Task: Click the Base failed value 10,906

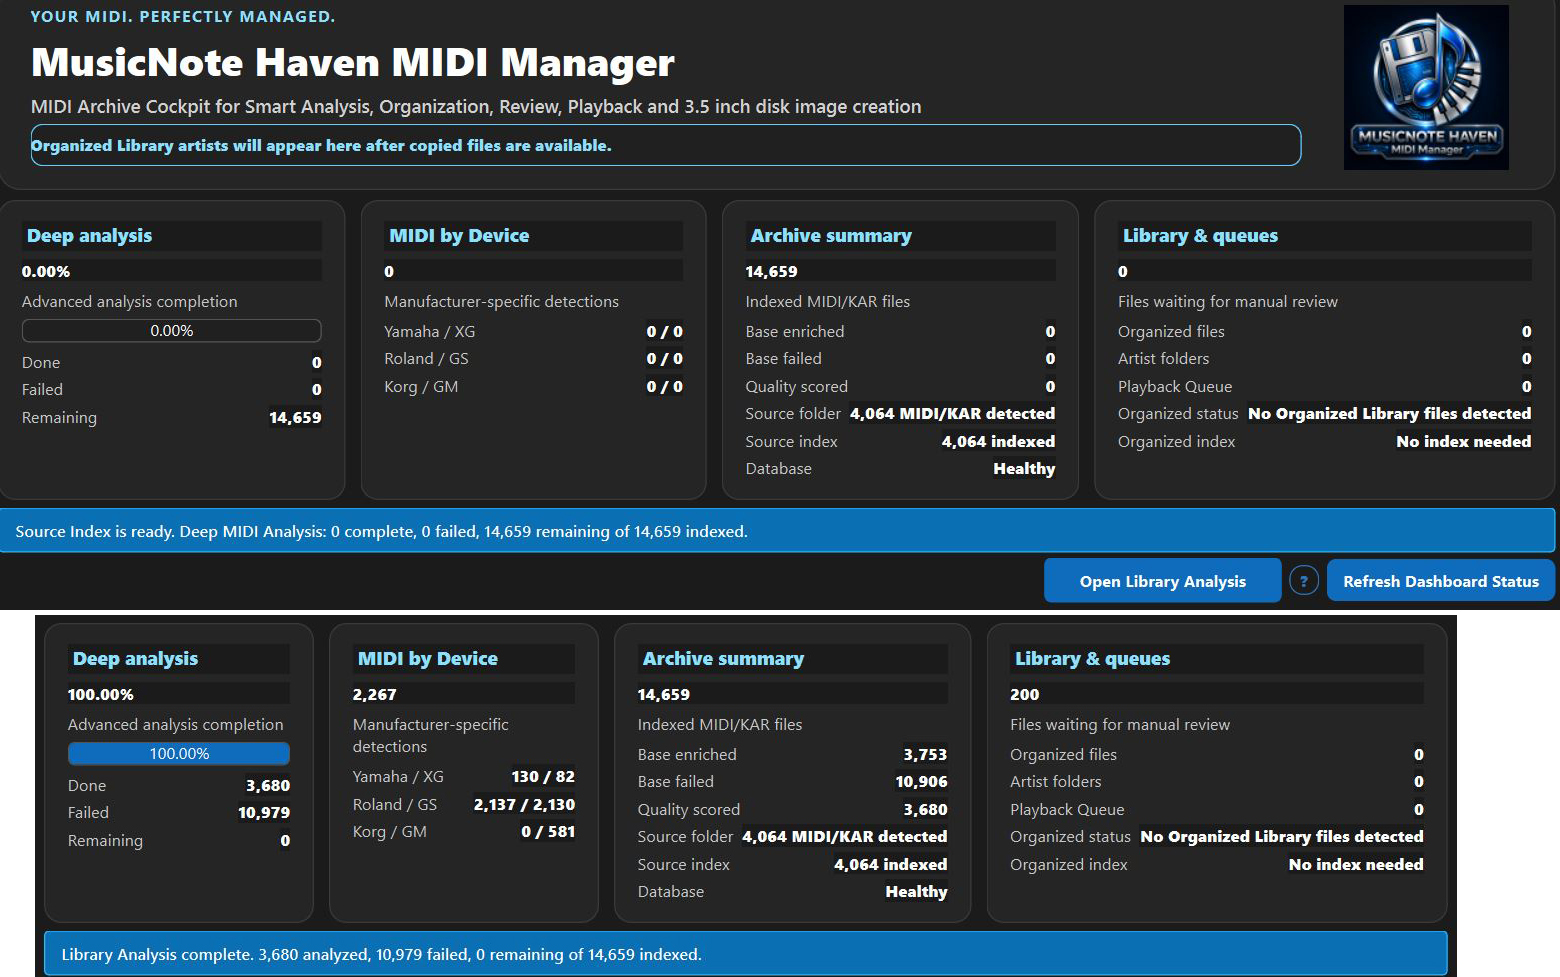Action: [921, 782]
